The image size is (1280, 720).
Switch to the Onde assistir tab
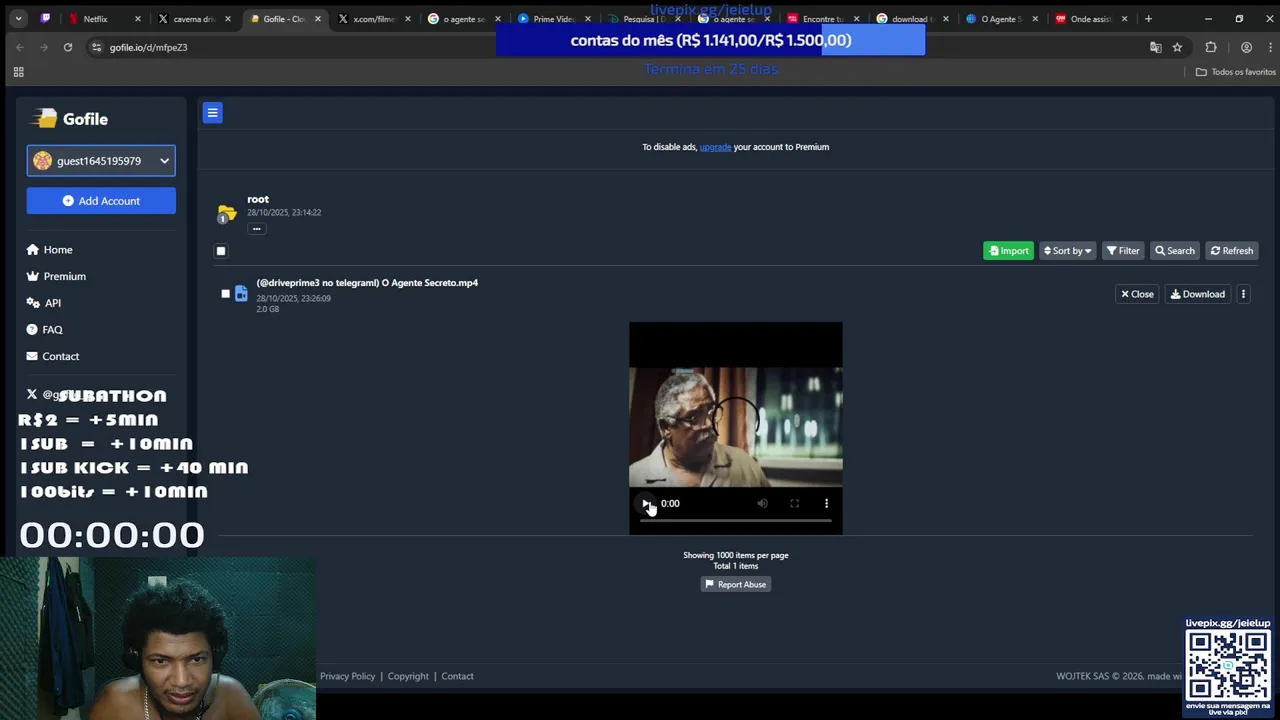pos(1090,19)
